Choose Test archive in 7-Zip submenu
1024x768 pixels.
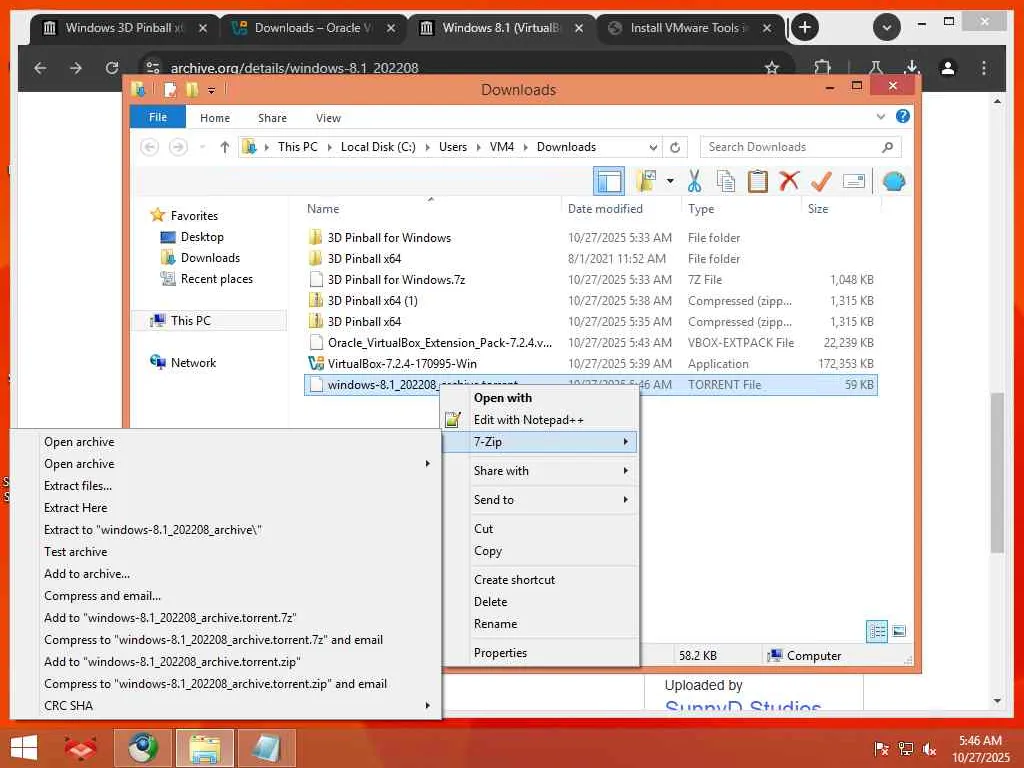(x=225, y=552)
